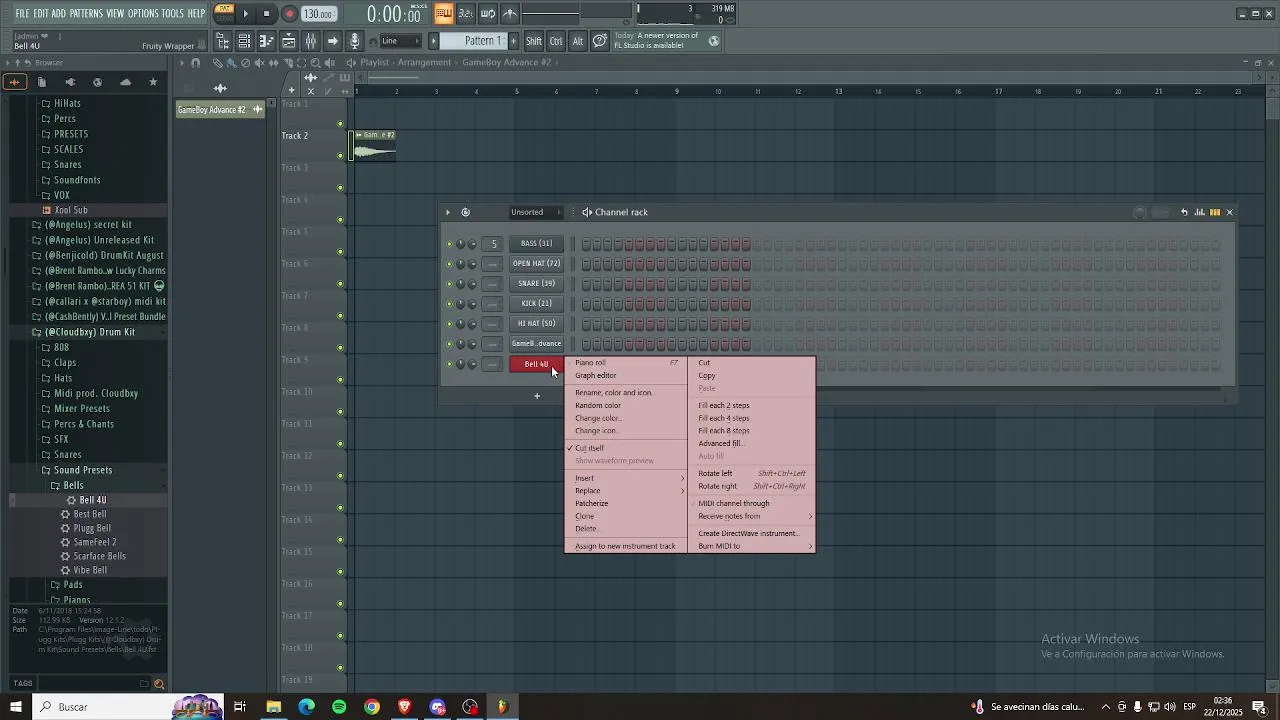Viewport: 1280px width, 720px height.
Task: Expand the Replace submenu
Action: click(x=626, y=491)
